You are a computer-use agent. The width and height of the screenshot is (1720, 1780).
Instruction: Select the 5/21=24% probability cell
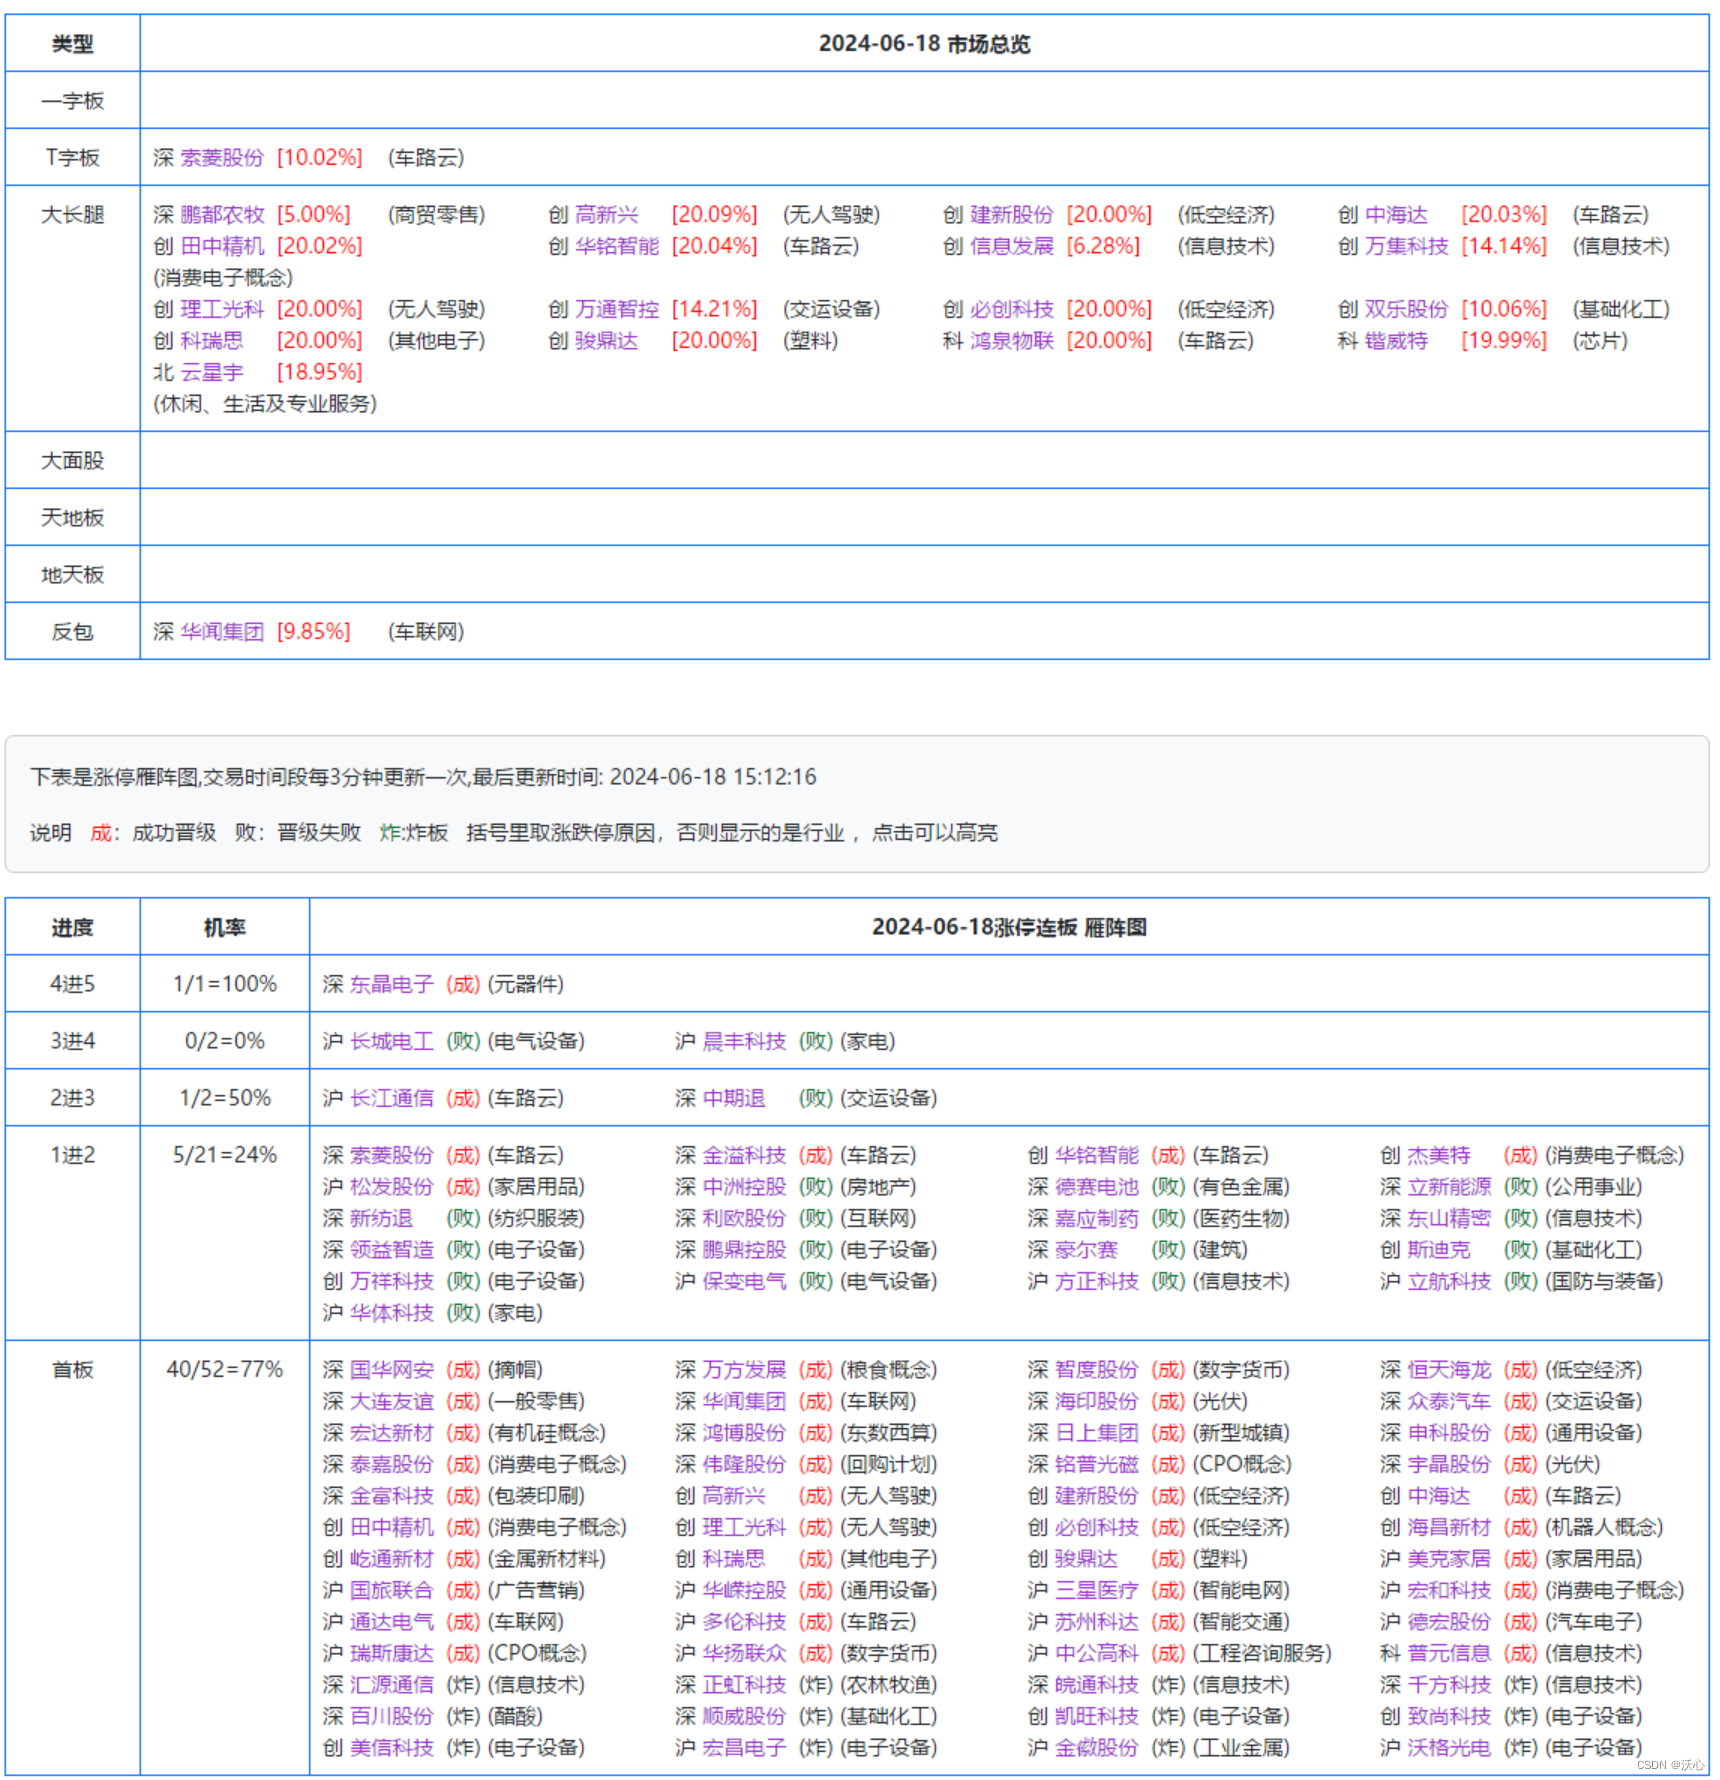tap(224, 1155)
